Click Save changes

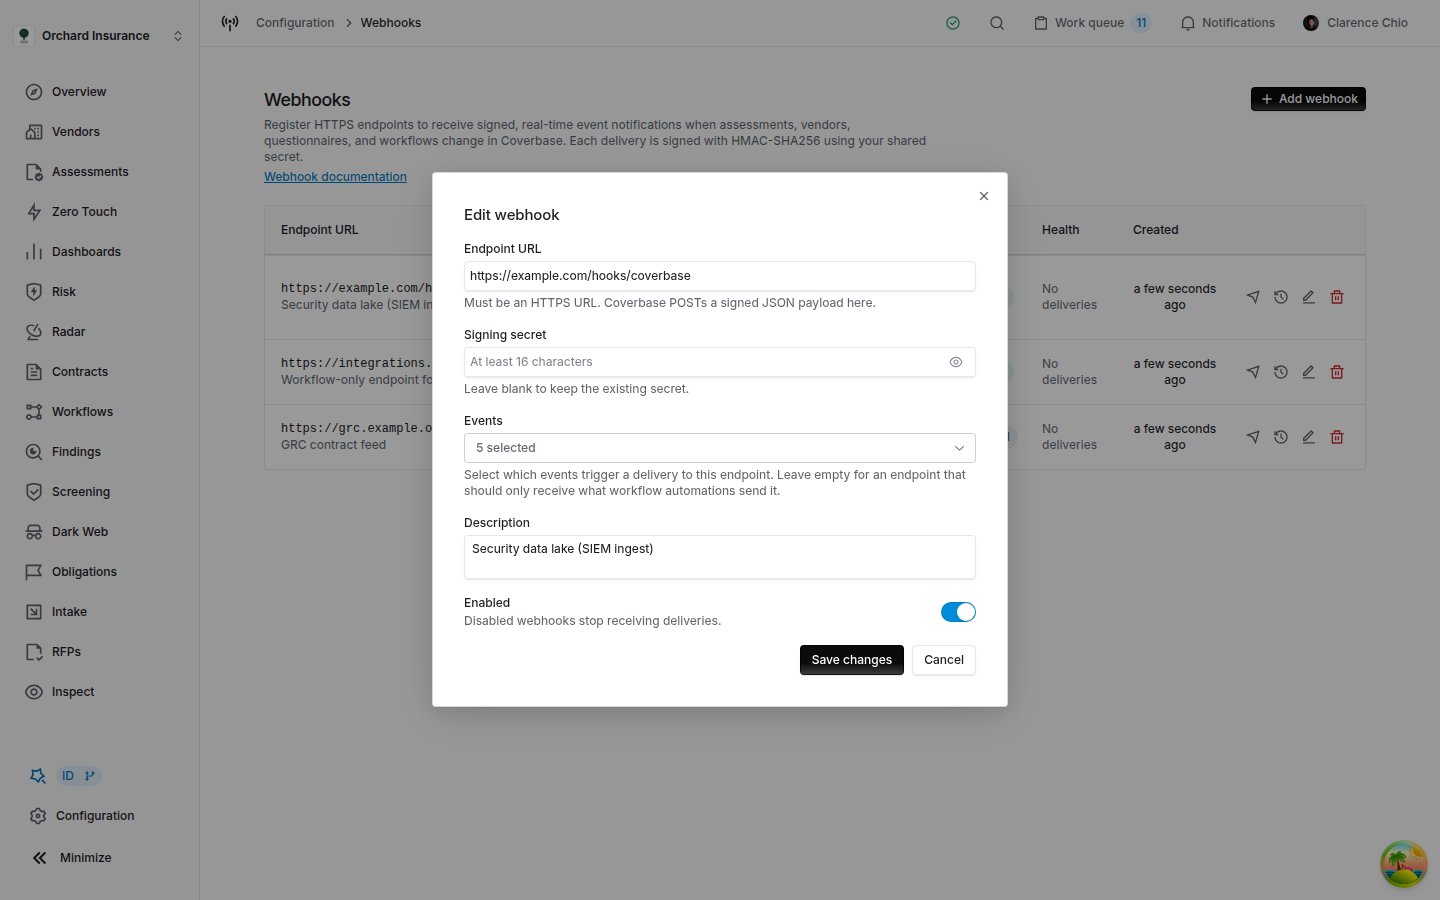tap(852, 660)
